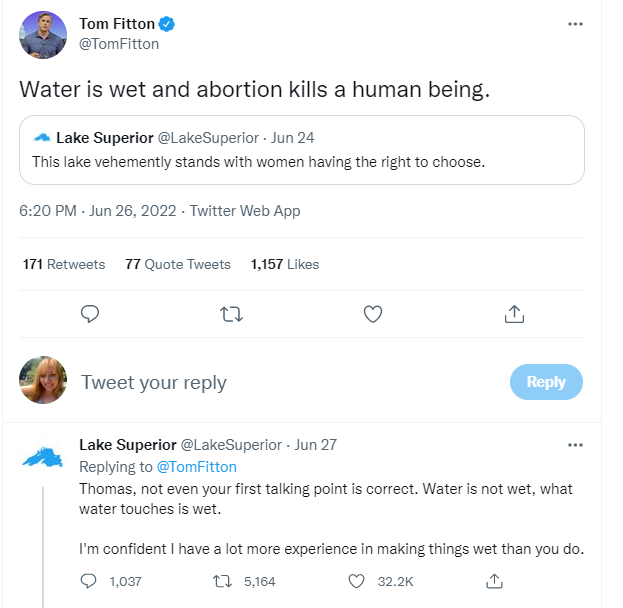Viewport: 623px width, 608px height.
Task: View the 1,157 Likes list
Action: click(x=285, y=264)
